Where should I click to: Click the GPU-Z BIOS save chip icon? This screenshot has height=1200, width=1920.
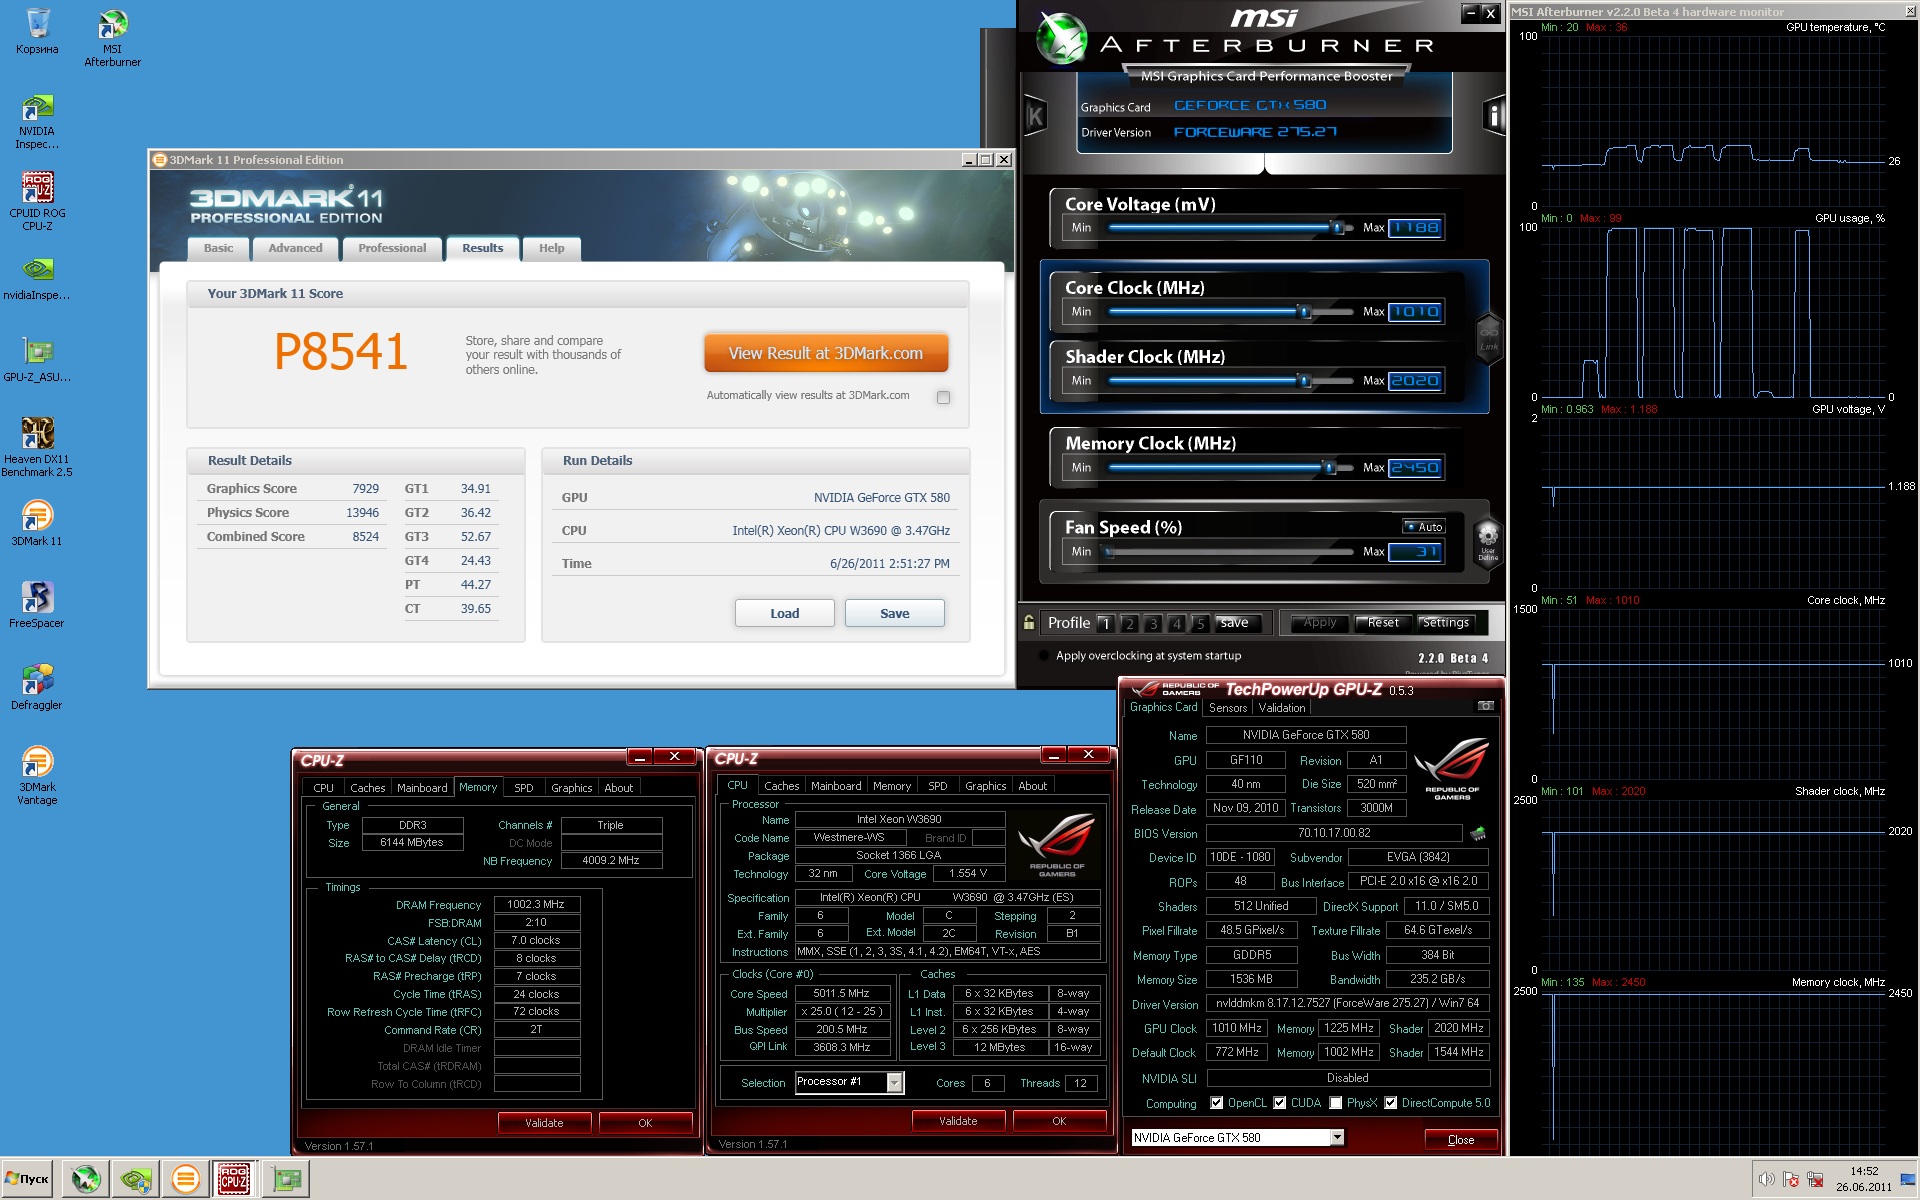coord(1477,833)
